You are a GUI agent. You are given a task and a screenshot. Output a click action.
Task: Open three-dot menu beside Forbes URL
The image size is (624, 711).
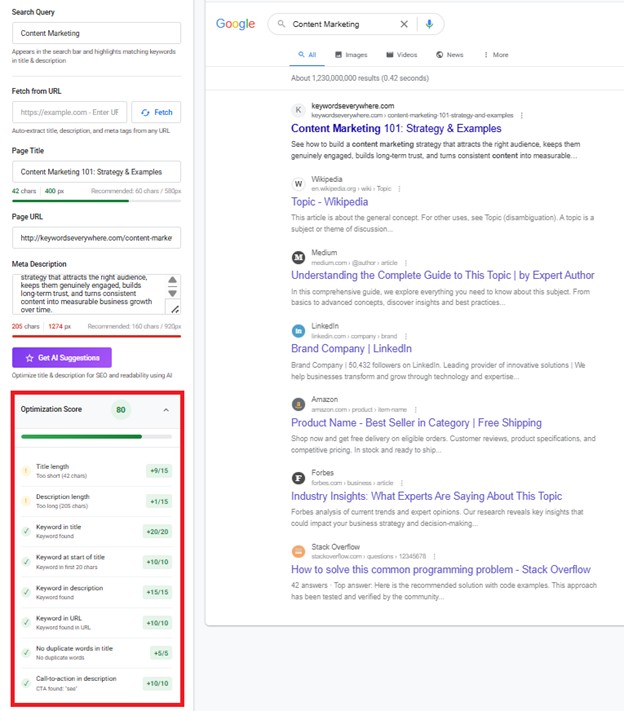click(402, 483)
